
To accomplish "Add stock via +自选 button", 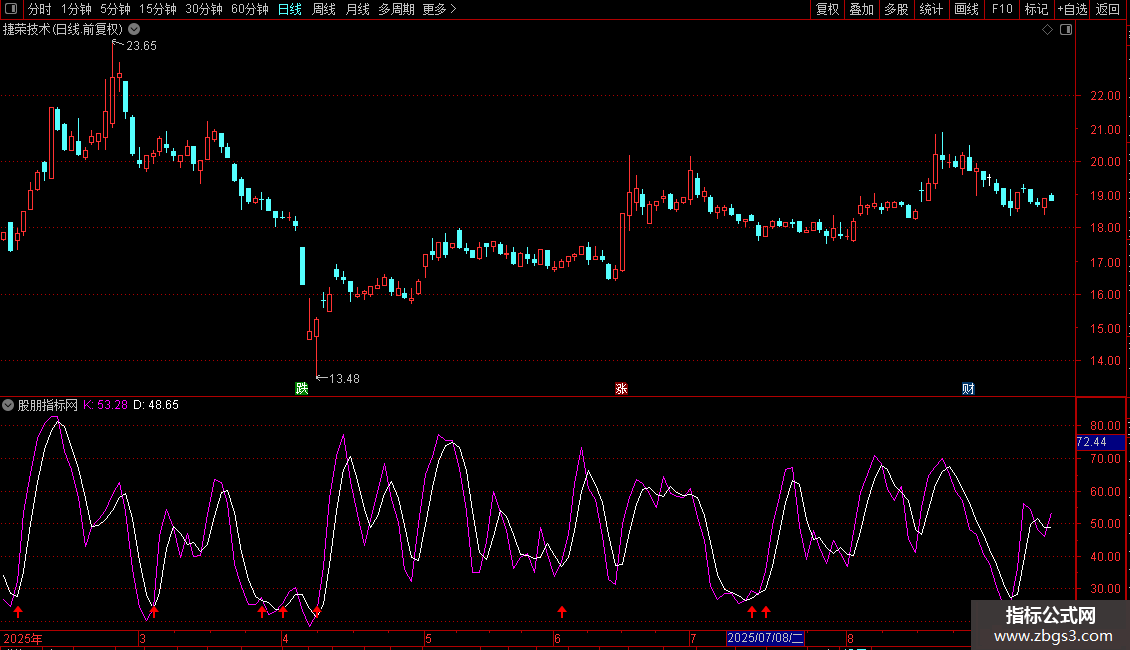I will click(1072, 9).
